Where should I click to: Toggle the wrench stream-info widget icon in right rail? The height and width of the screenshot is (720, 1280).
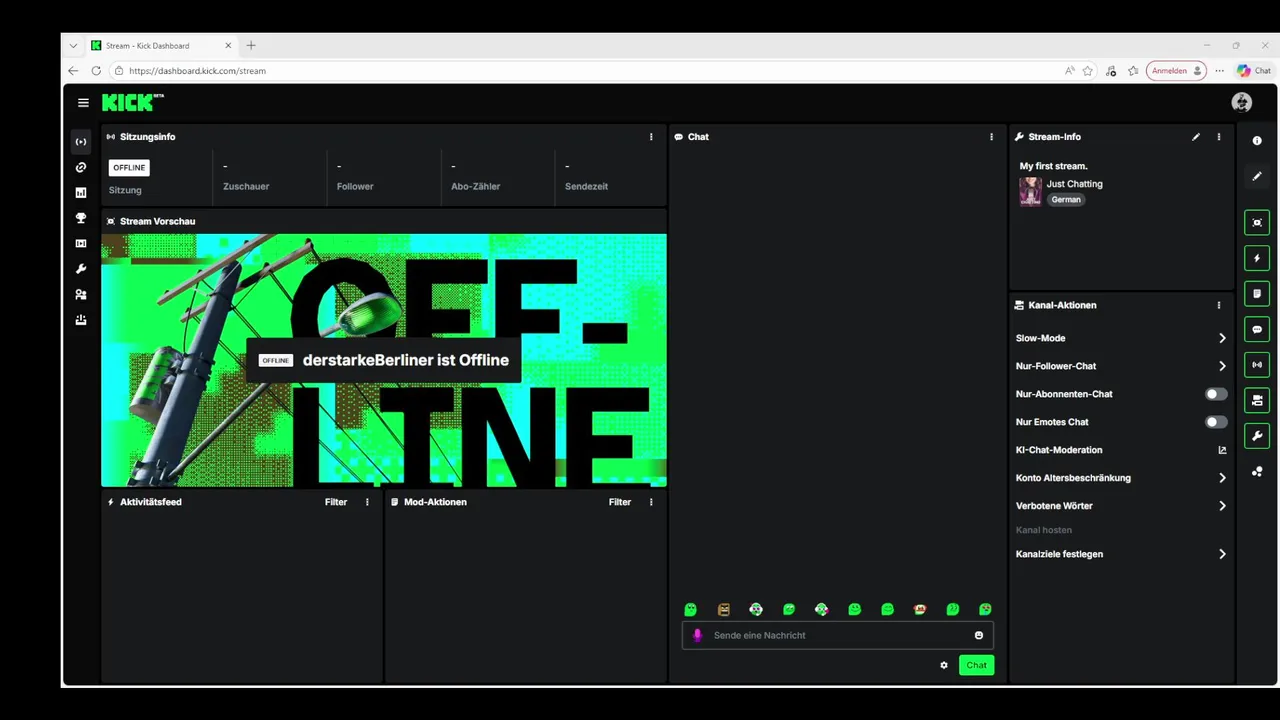[x=1257, y=436]
